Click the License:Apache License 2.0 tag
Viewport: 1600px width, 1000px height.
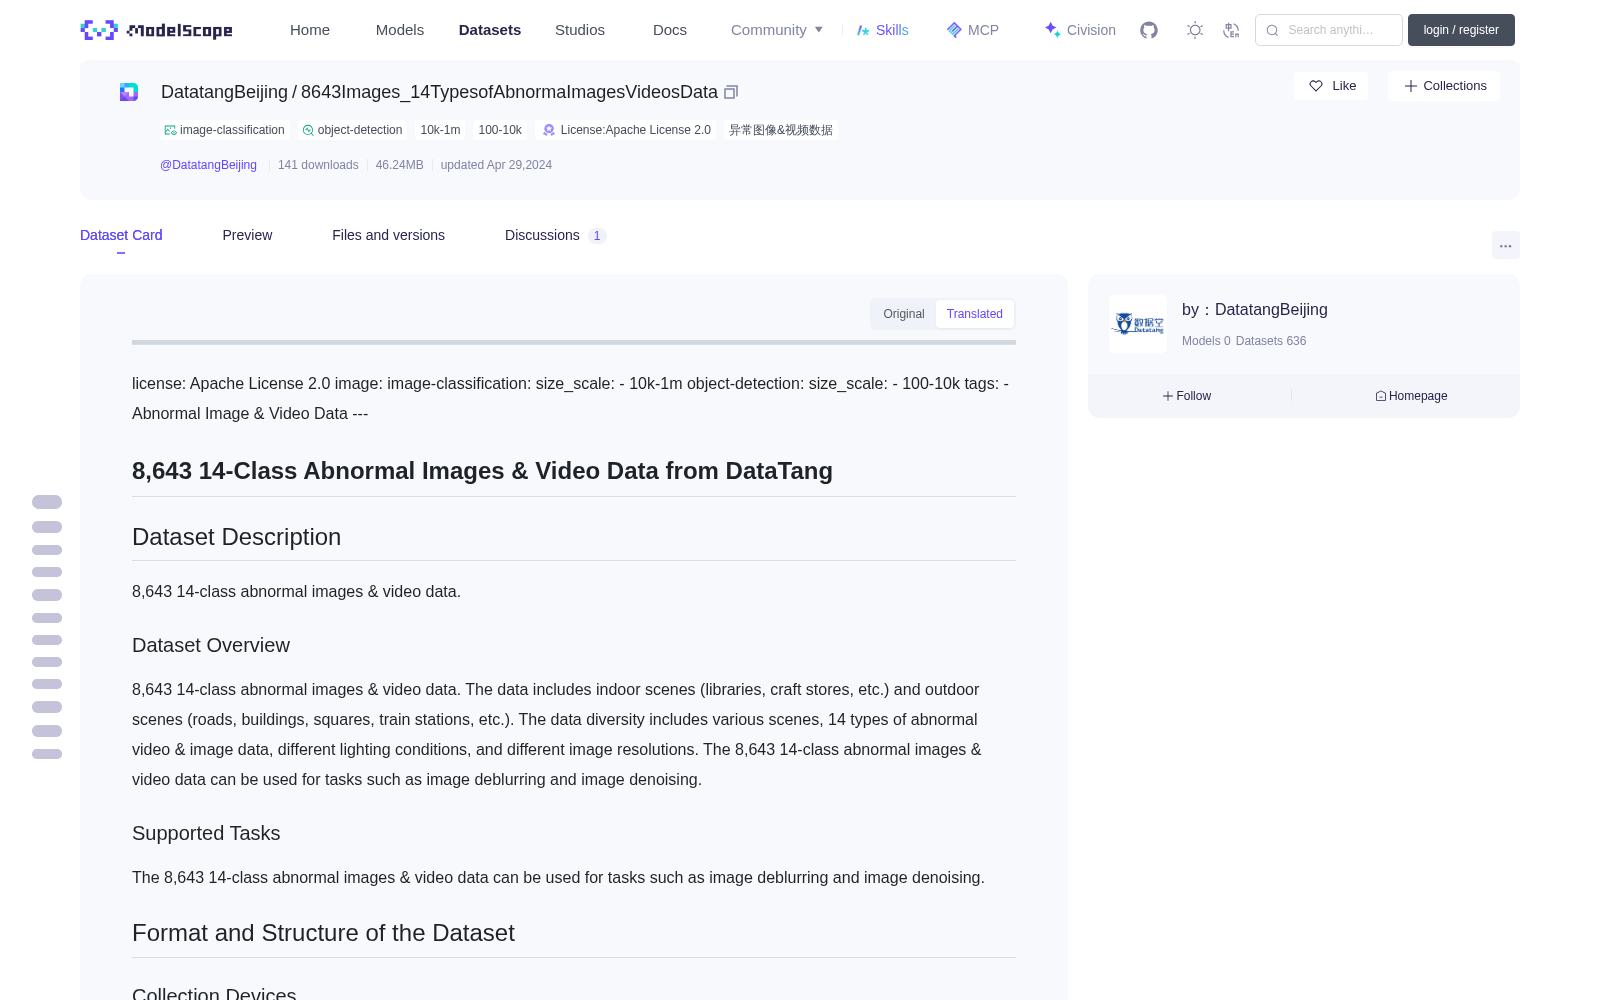click(626, 130)
